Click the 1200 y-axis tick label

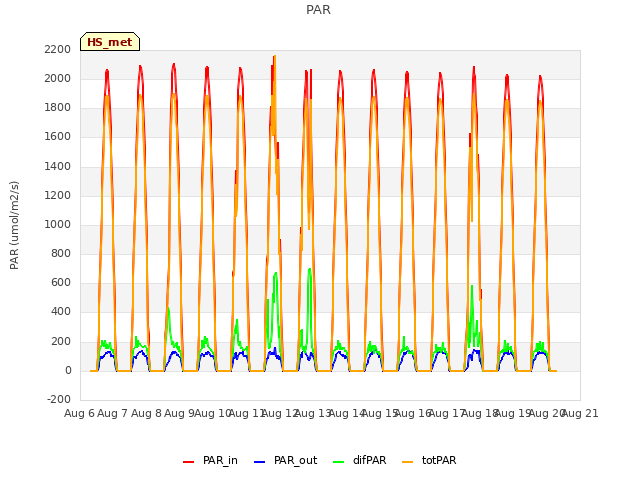coord(58,195)
